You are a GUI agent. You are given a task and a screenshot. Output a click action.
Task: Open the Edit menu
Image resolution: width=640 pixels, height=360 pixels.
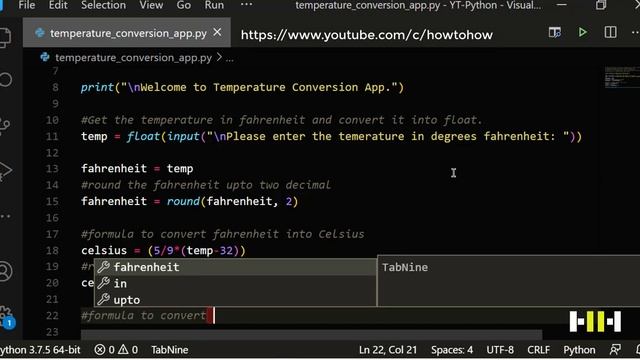click(x=58, y=5)
